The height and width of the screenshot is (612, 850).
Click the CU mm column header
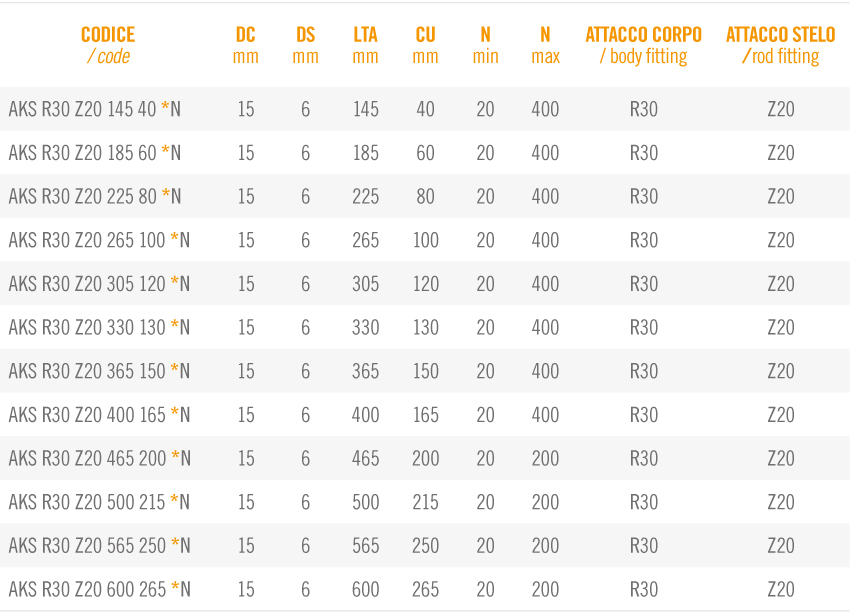(425, 46)
